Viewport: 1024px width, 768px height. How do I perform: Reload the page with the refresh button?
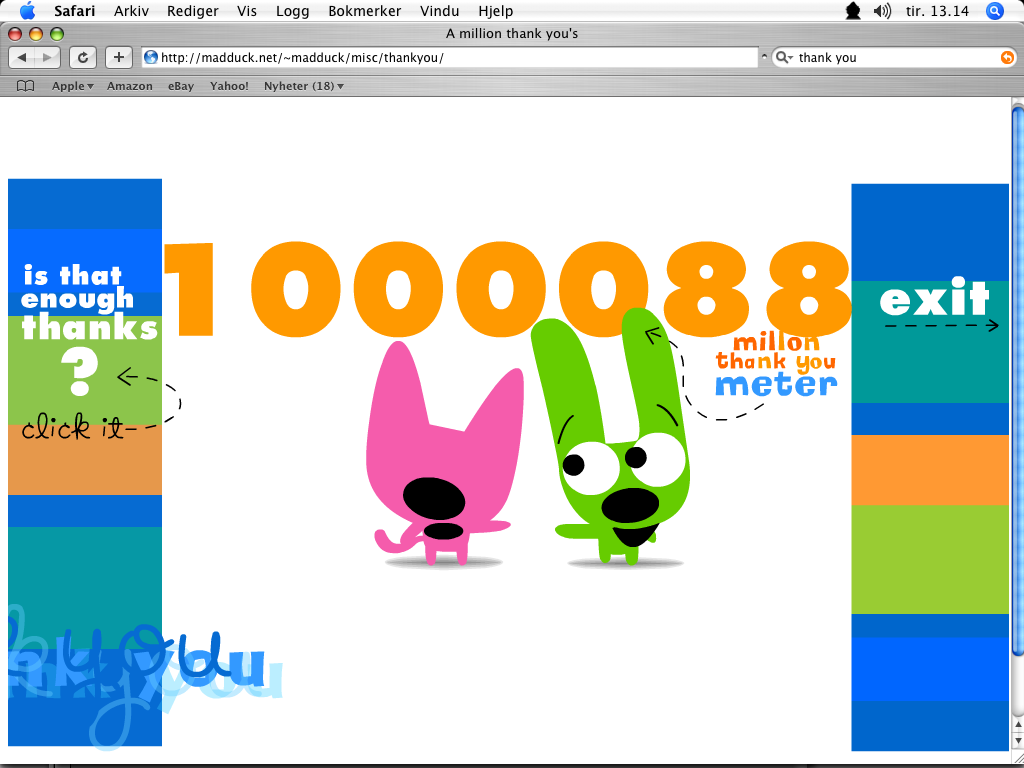coord(82,57)
